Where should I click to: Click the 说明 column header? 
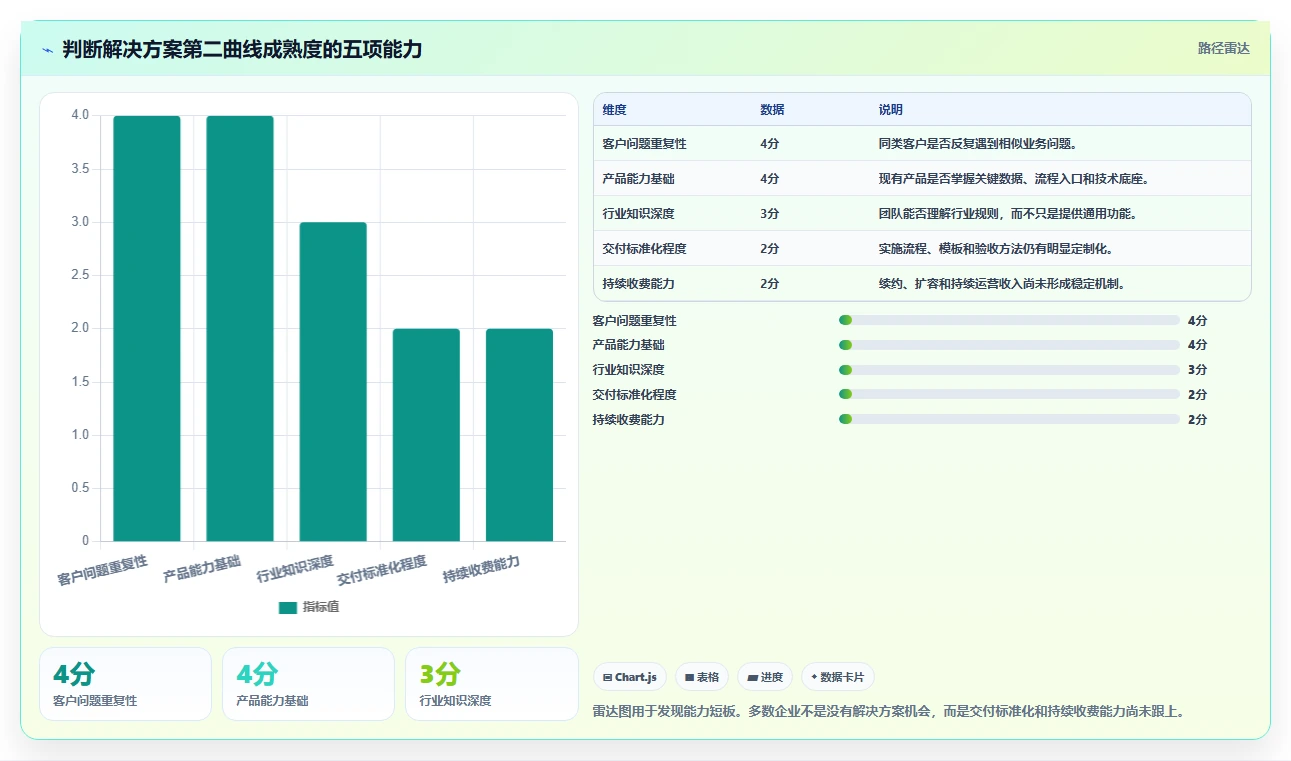point(891,110)
